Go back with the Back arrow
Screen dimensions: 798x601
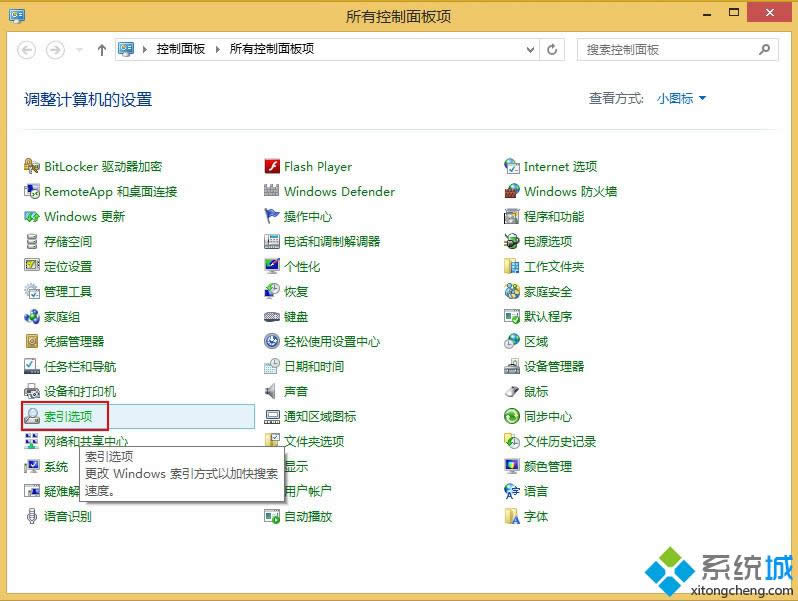[26, 50]
